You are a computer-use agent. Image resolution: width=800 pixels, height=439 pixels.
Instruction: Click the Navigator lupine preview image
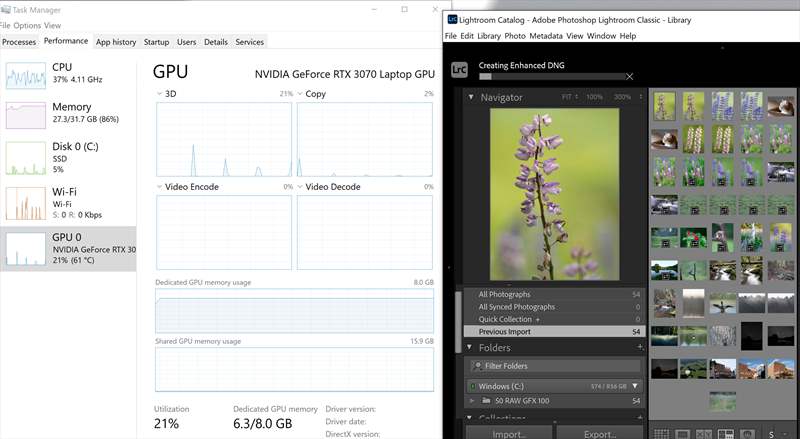555,194
